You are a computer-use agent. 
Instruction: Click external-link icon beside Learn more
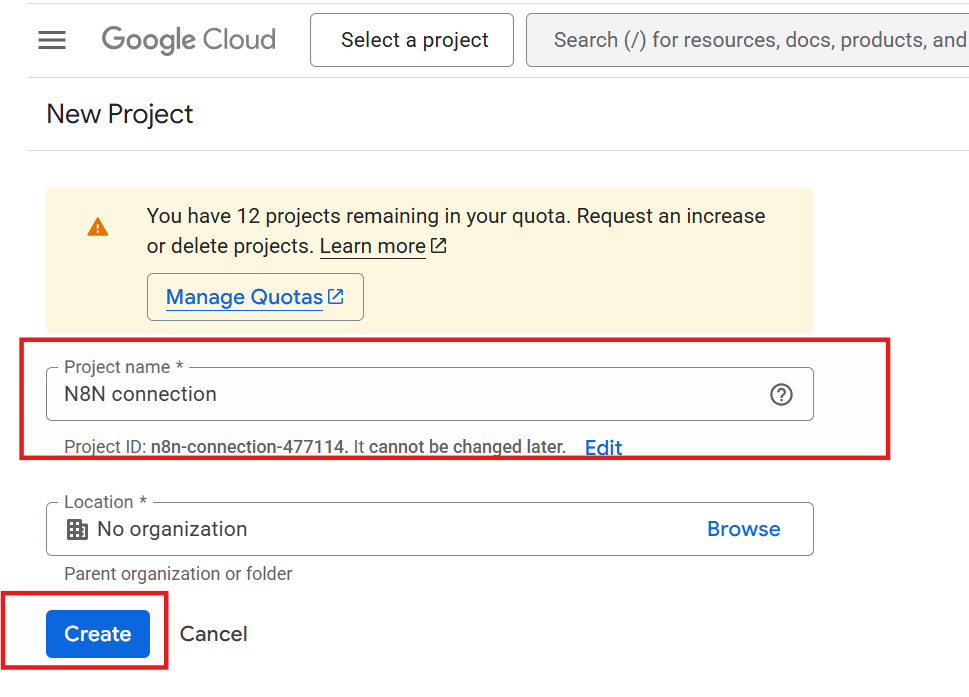click(438, 246)
